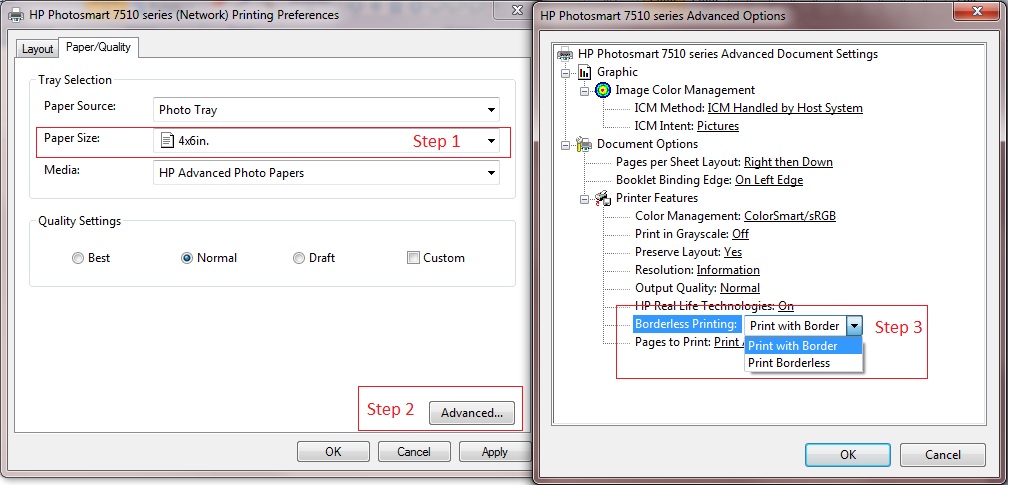The image size is (1009, 486).
Task: Collapse the Document Options node
Action: tap(566, 145)
